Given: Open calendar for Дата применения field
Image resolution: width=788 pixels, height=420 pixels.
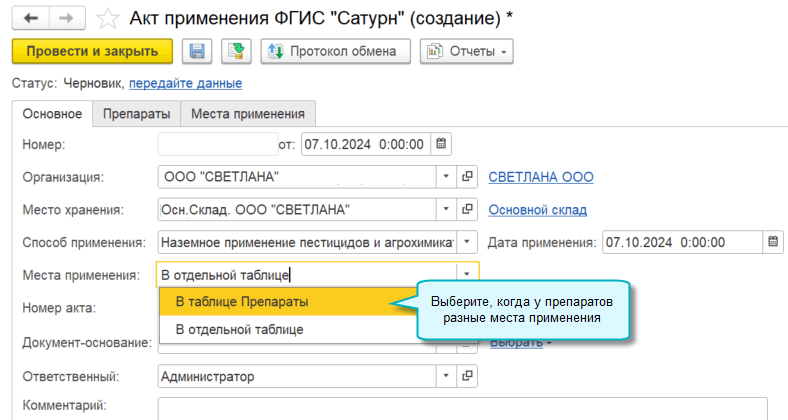Looking at the screenshot, I should (x=773, y=242).
